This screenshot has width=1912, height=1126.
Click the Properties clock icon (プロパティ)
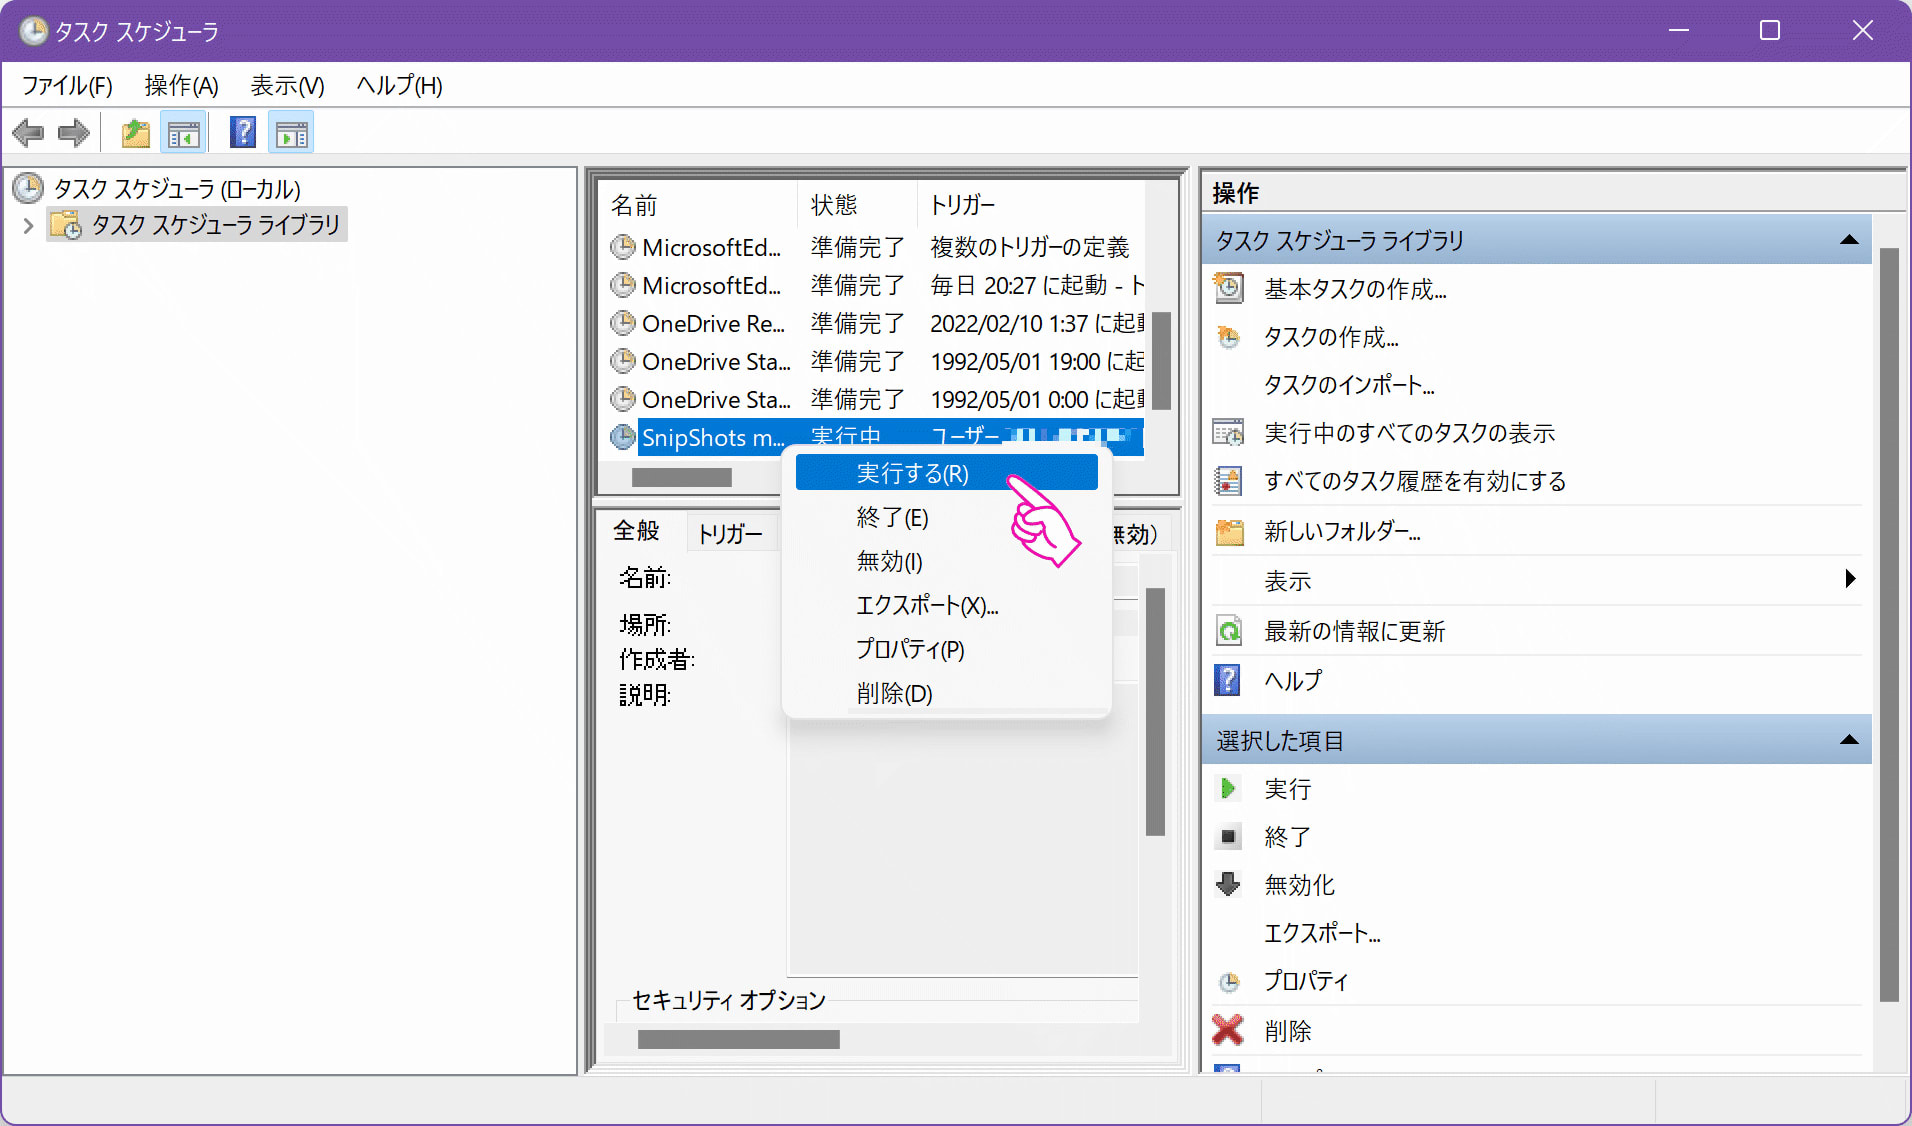(x=1229, y=982)
